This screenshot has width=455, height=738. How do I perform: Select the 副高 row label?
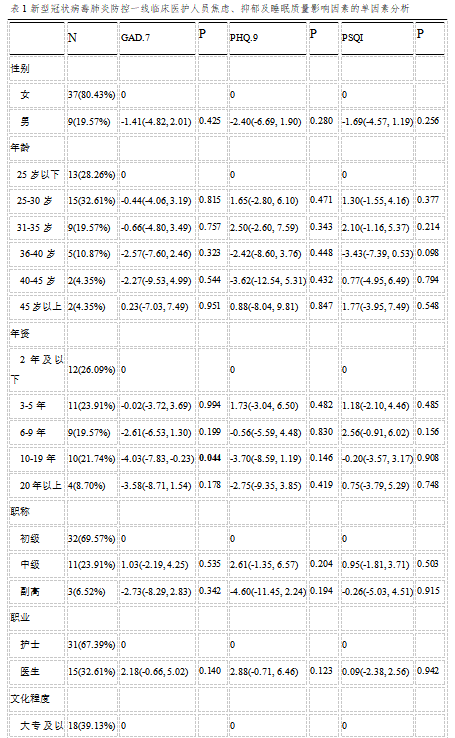[x=30, y=592]
